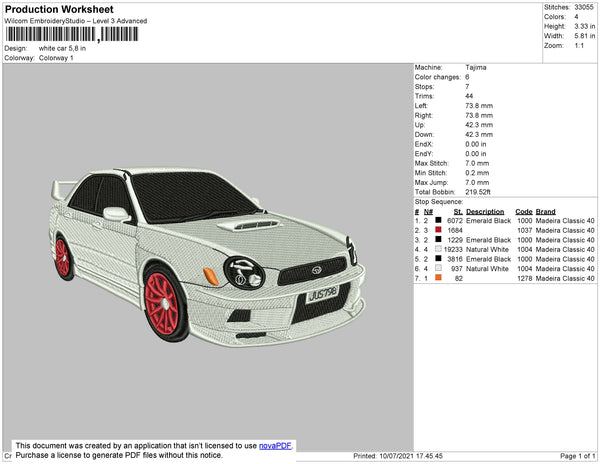This screenshot has width=600, height=464.
Task: Click the novaPDF hyperlink in the notice
Action: (x=275, y=446)
